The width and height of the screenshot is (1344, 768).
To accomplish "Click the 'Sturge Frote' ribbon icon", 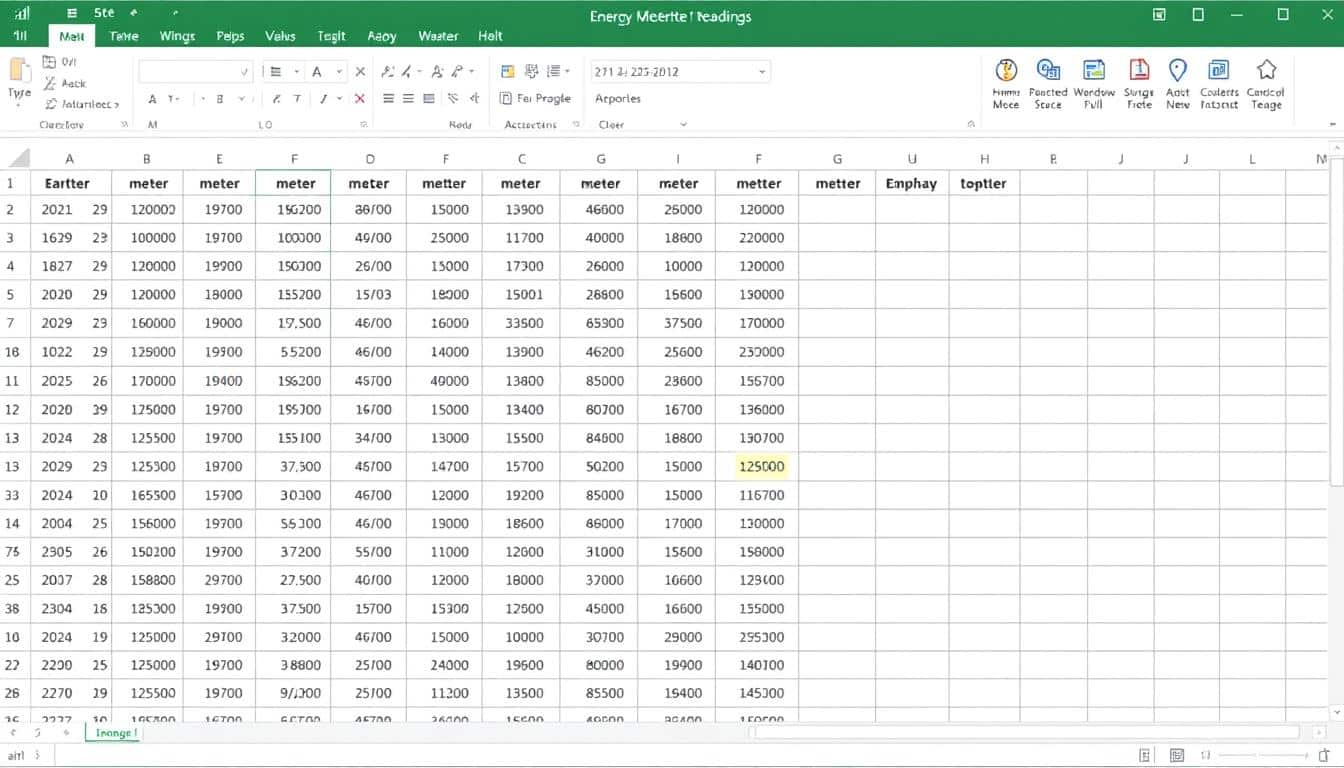I will [1139, 70].
